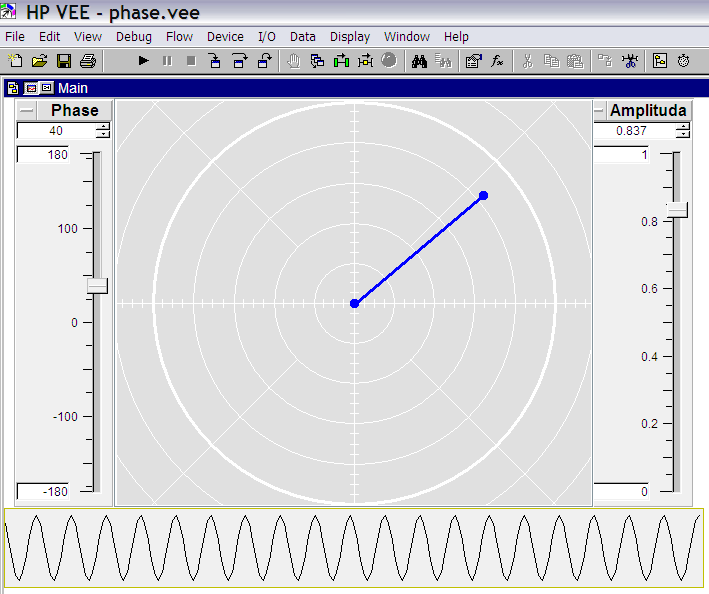The width and height of the screenshot is (709, 594).
Task: Click the Copy toolbar icon
Action: click(551, 61)
